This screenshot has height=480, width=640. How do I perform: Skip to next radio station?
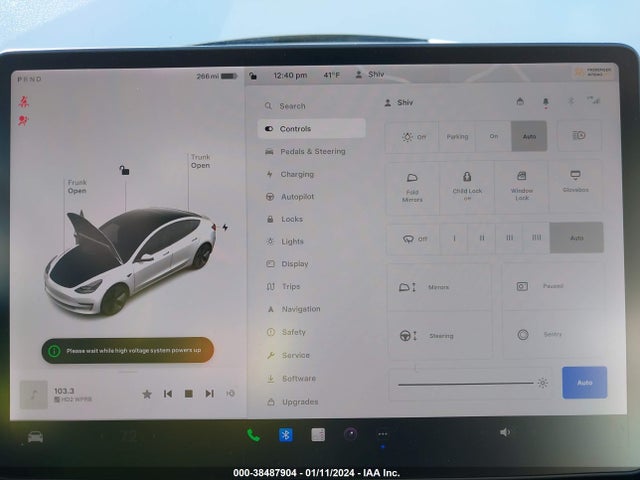(209, 393)
